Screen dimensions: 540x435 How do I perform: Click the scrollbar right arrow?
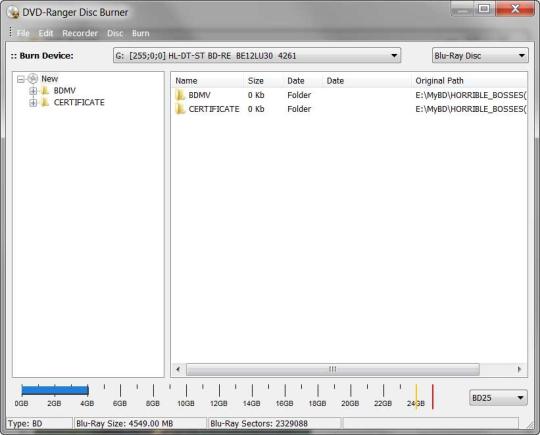pyautogui.click(x=519, y=370)
